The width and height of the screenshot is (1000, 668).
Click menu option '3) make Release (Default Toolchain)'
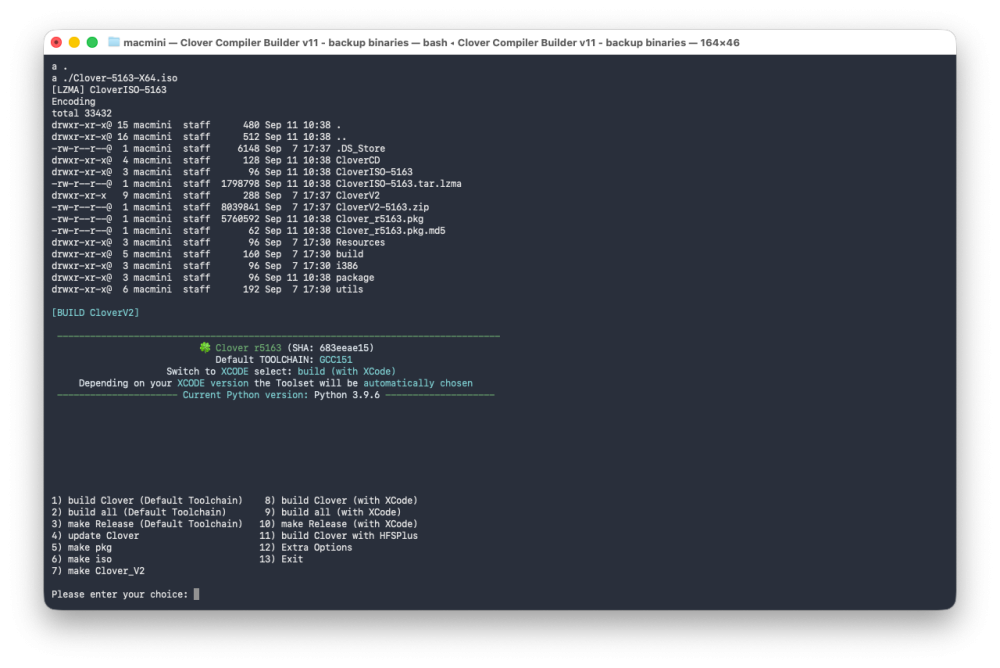pyautogui.click(x=147, y=524)
